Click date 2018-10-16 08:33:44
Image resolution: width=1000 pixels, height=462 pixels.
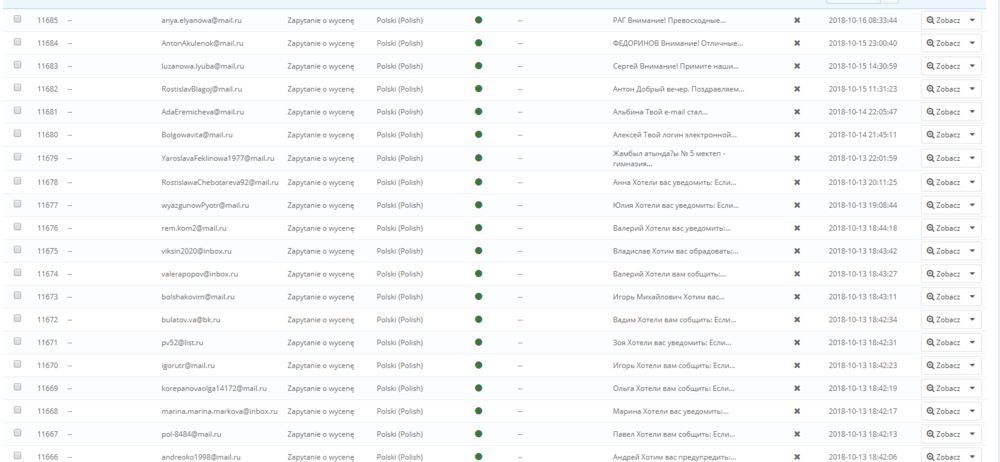tap(863, 20)
